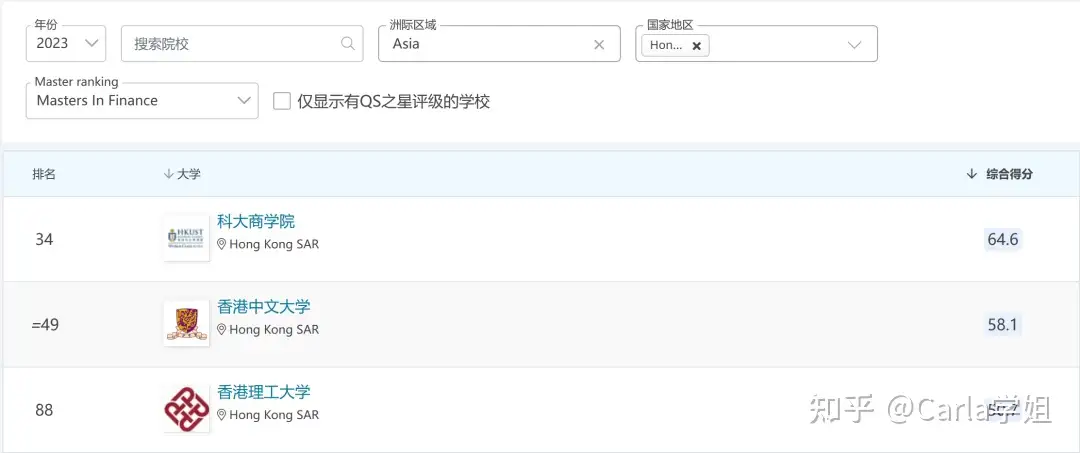Click the rank =49 cell
This screenshot has height=453, width=1080.
point(45,325)
